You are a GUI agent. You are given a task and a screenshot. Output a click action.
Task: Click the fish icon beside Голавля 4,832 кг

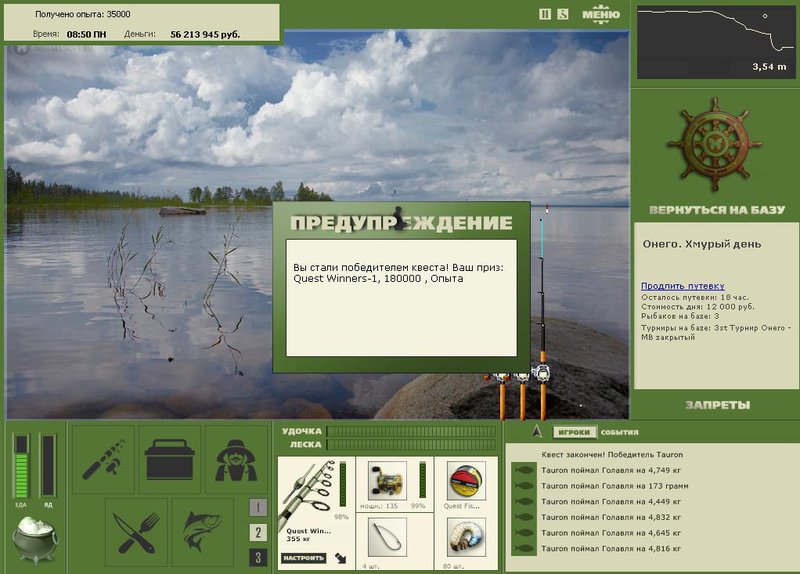coord(524,517)
